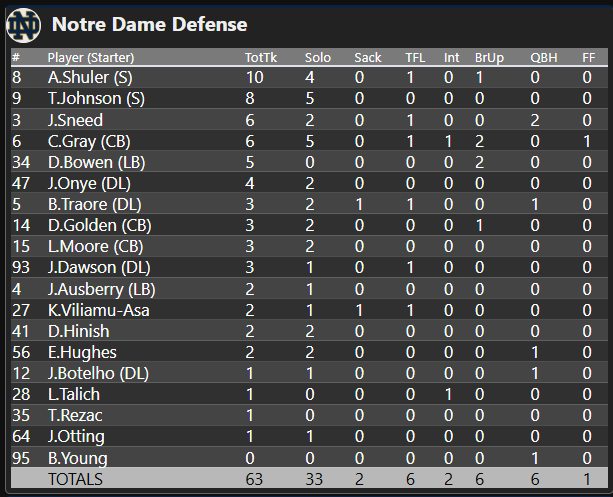
Task: Click the TFL column header
Action: pyautogui.click(x=414, y=57)
